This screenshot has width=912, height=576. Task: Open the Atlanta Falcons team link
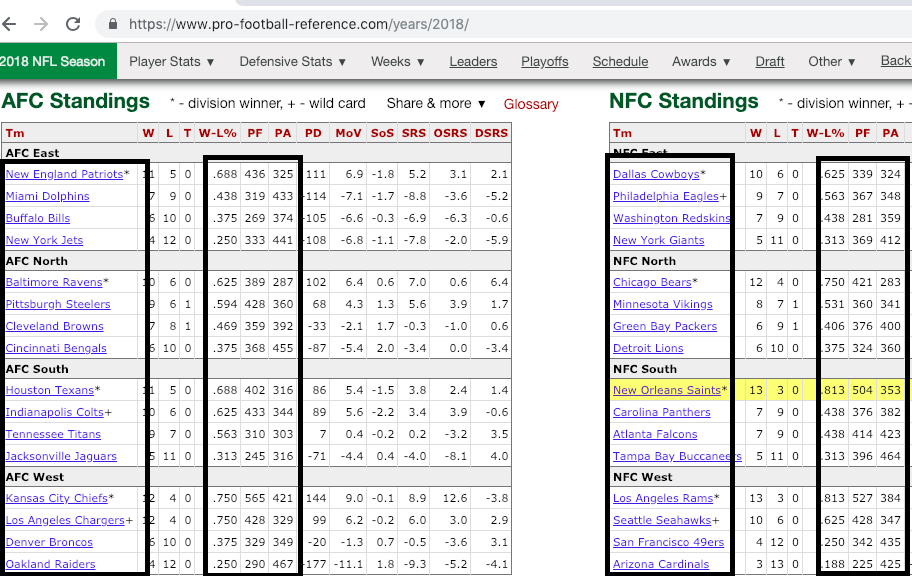click(655, 435)
